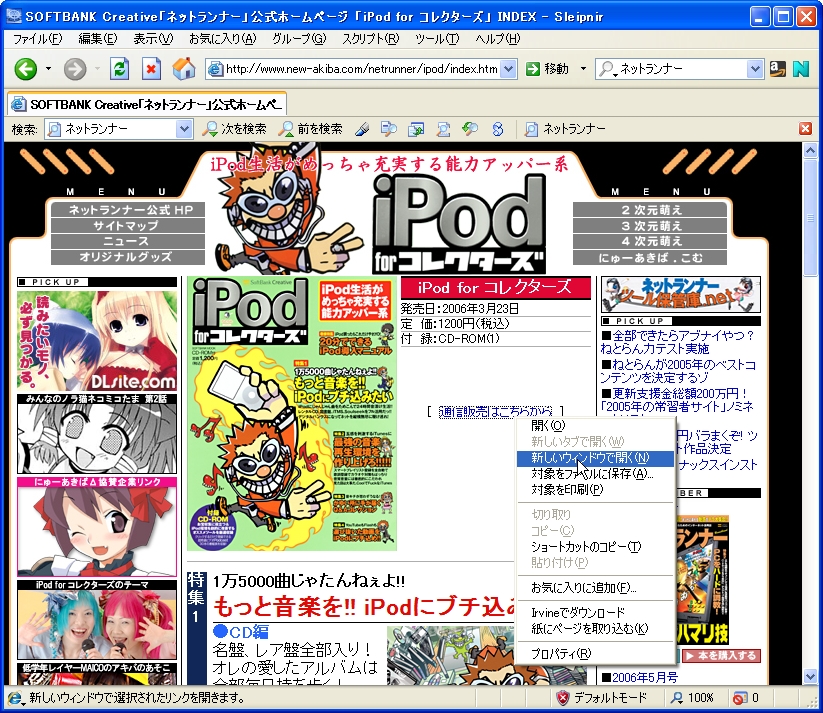Click the サイトマップ menu button

pos(128,226)
